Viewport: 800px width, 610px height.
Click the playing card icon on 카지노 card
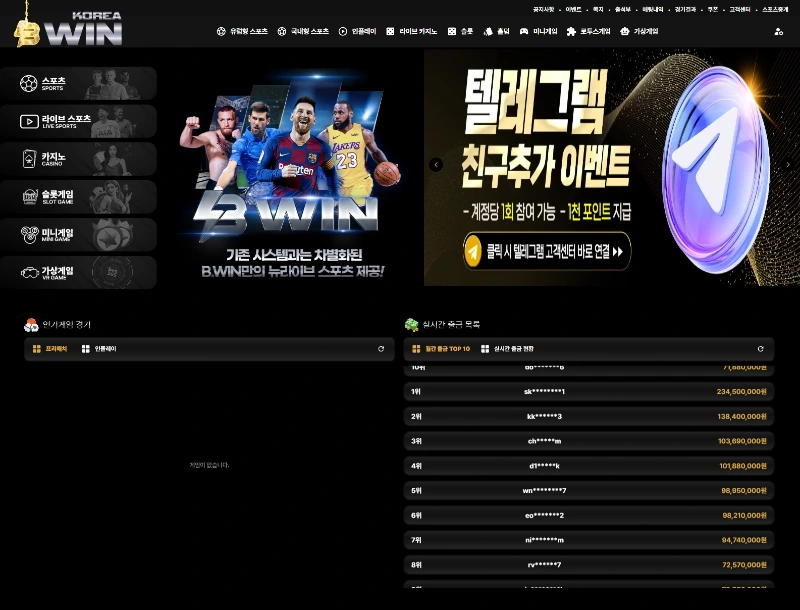(x=29, y=159)
